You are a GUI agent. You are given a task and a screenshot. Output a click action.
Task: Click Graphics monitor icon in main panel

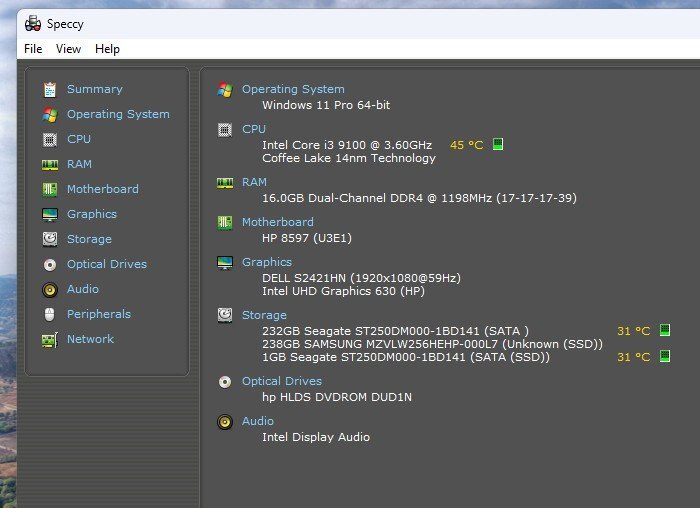pos(225,262)
